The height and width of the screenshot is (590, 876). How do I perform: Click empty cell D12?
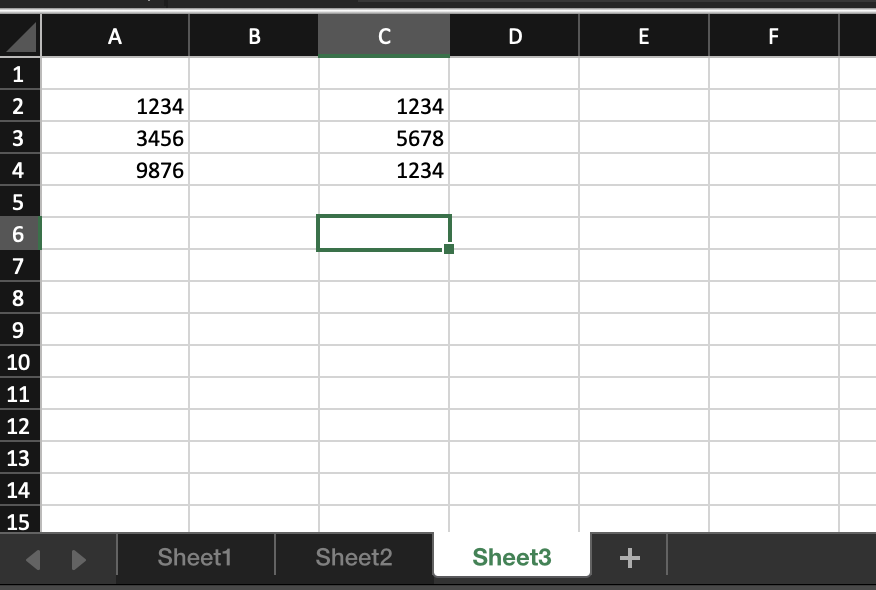point(515,426)
